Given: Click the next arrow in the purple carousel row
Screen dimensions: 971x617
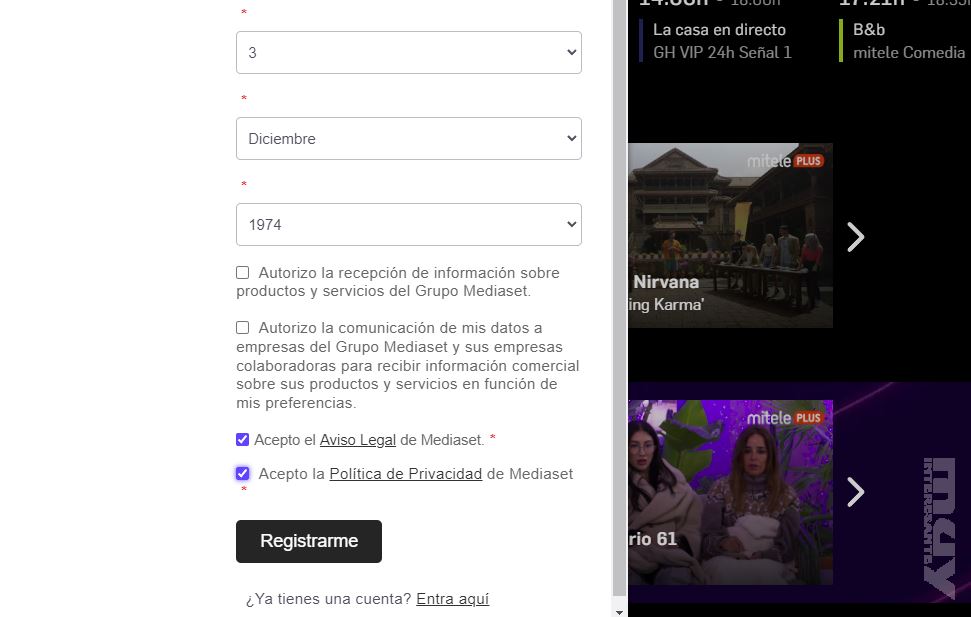Looking at the screenshot, I should 855,492.
